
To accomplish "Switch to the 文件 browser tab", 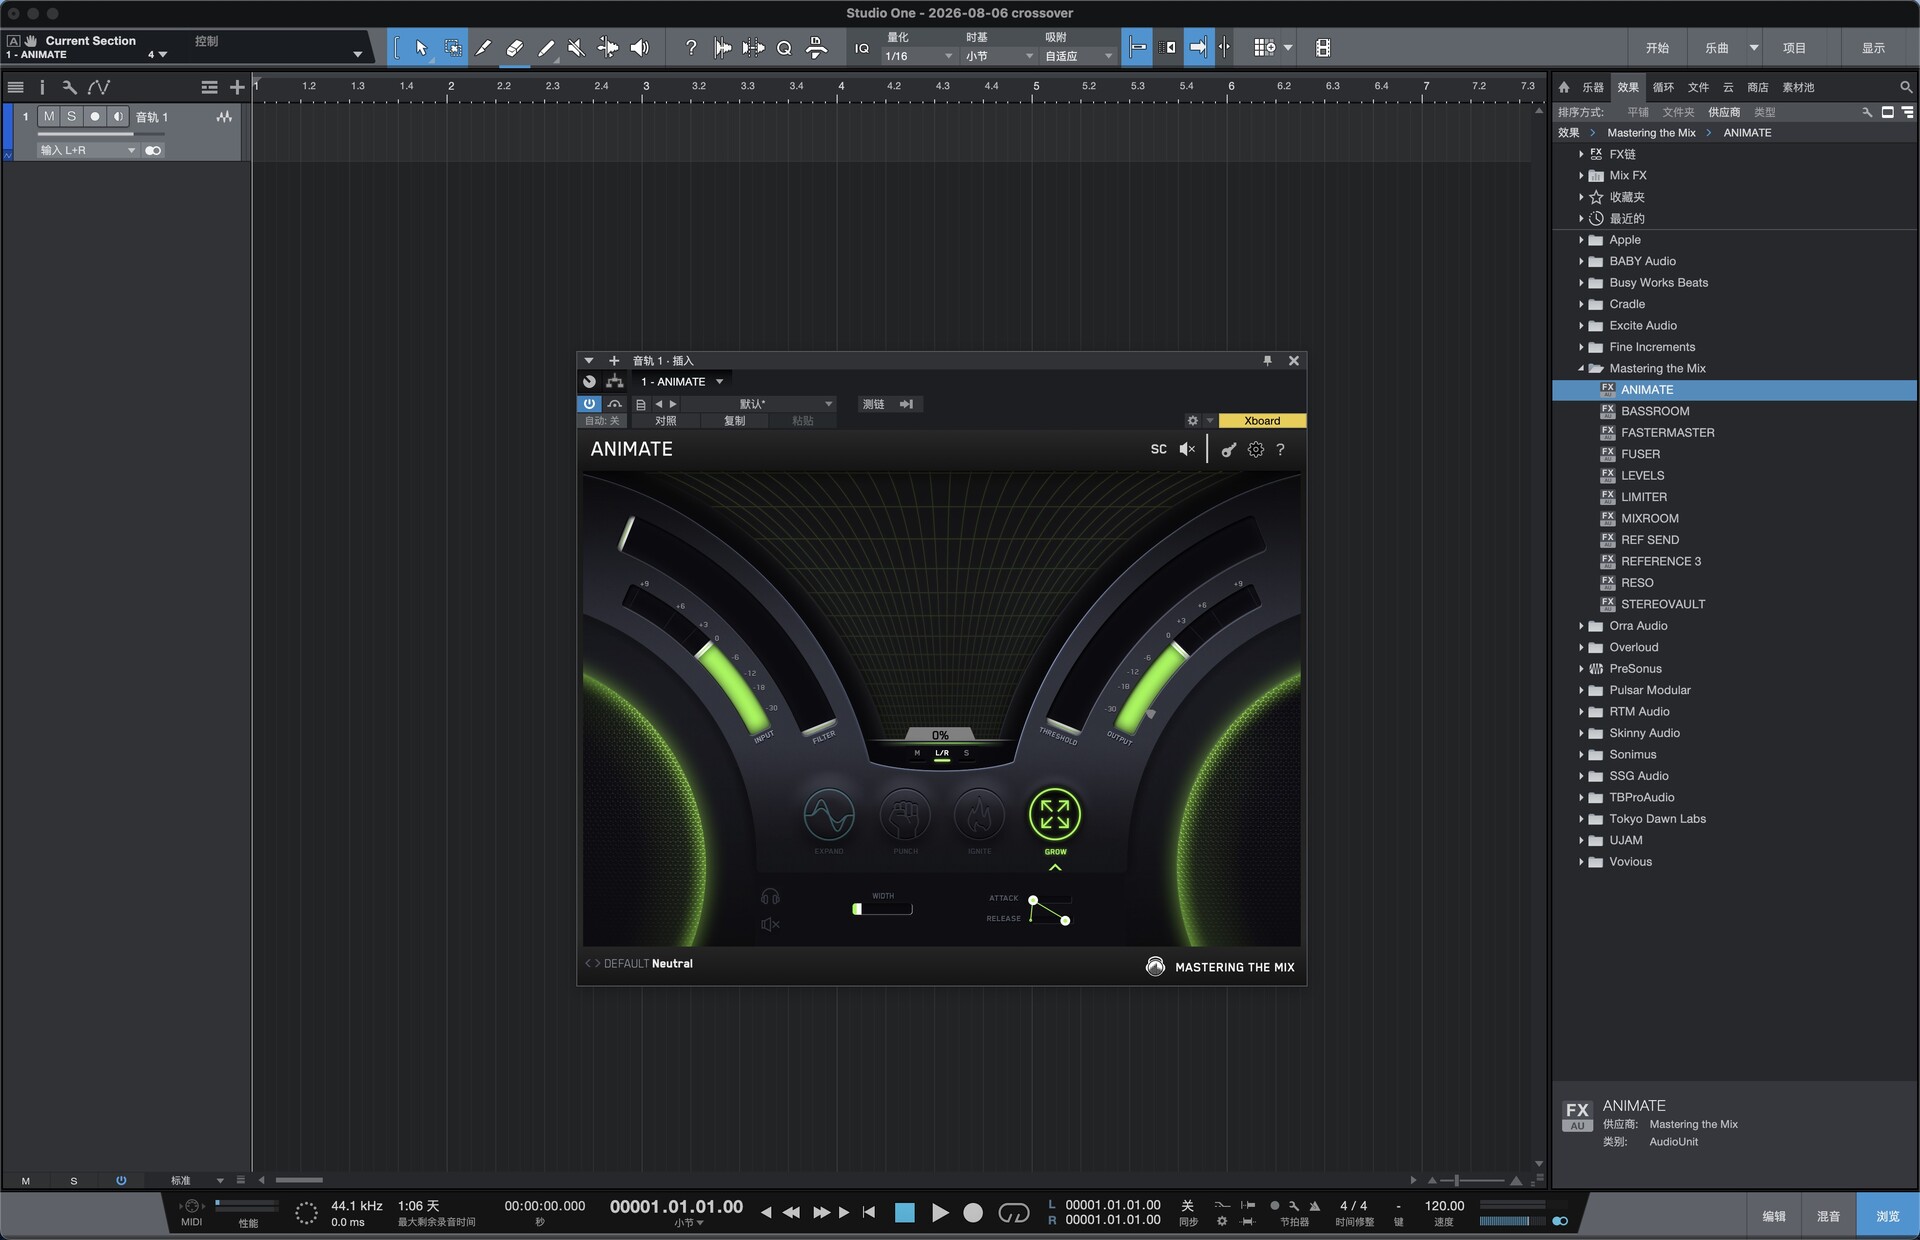I will 1698,87.
